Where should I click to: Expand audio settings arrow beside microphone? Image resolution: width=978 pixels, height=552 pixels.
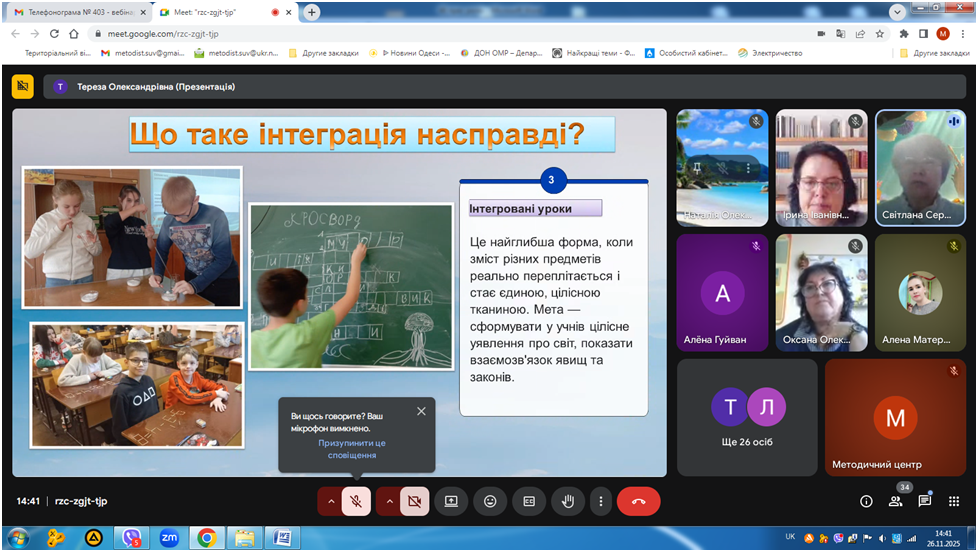point(329,501)
